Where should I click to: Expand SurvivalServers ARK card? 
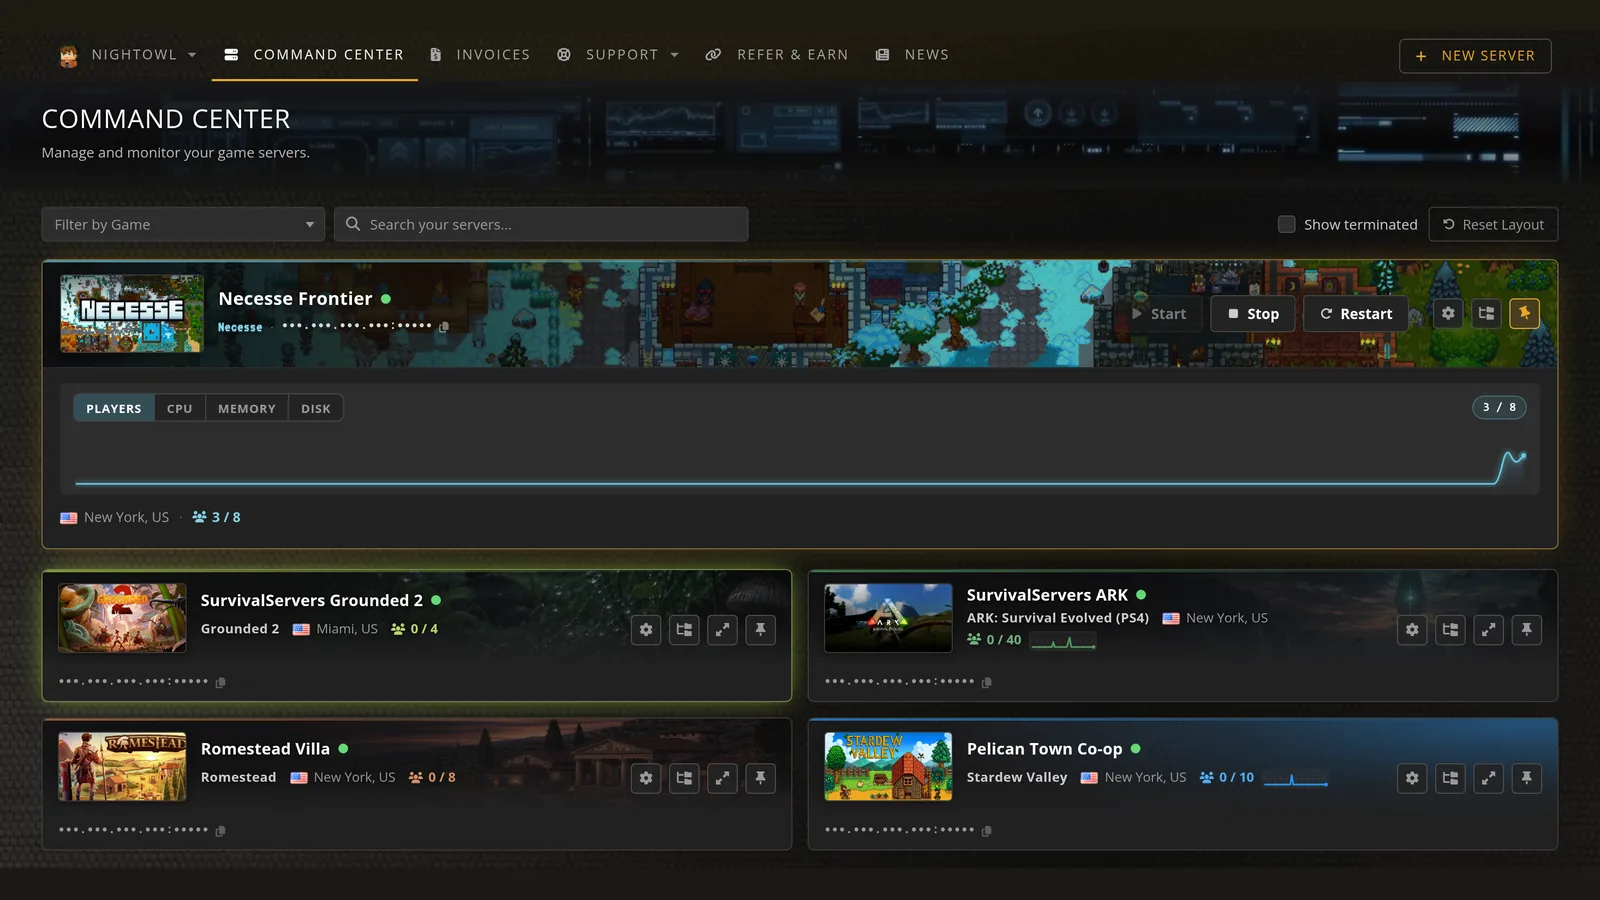1488,630
